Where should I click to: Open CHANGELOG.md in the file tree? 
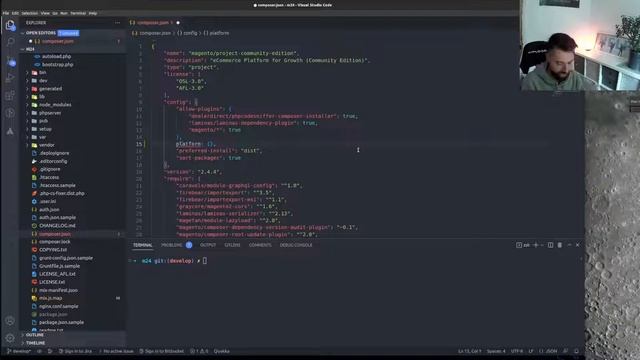point(57,226)
